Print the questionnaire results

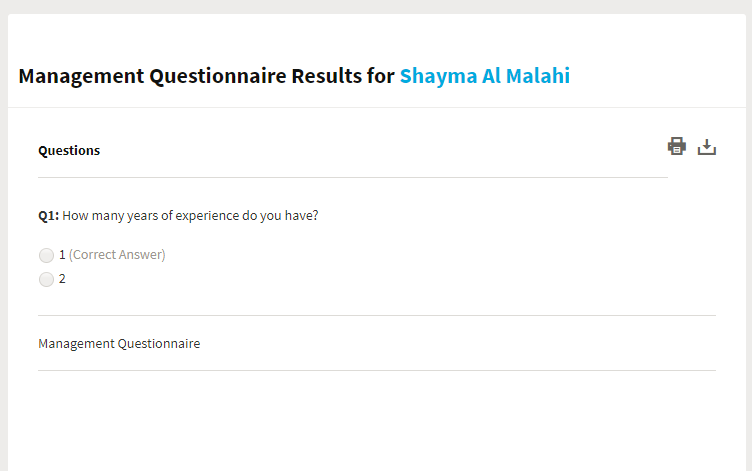click(677, 146)
